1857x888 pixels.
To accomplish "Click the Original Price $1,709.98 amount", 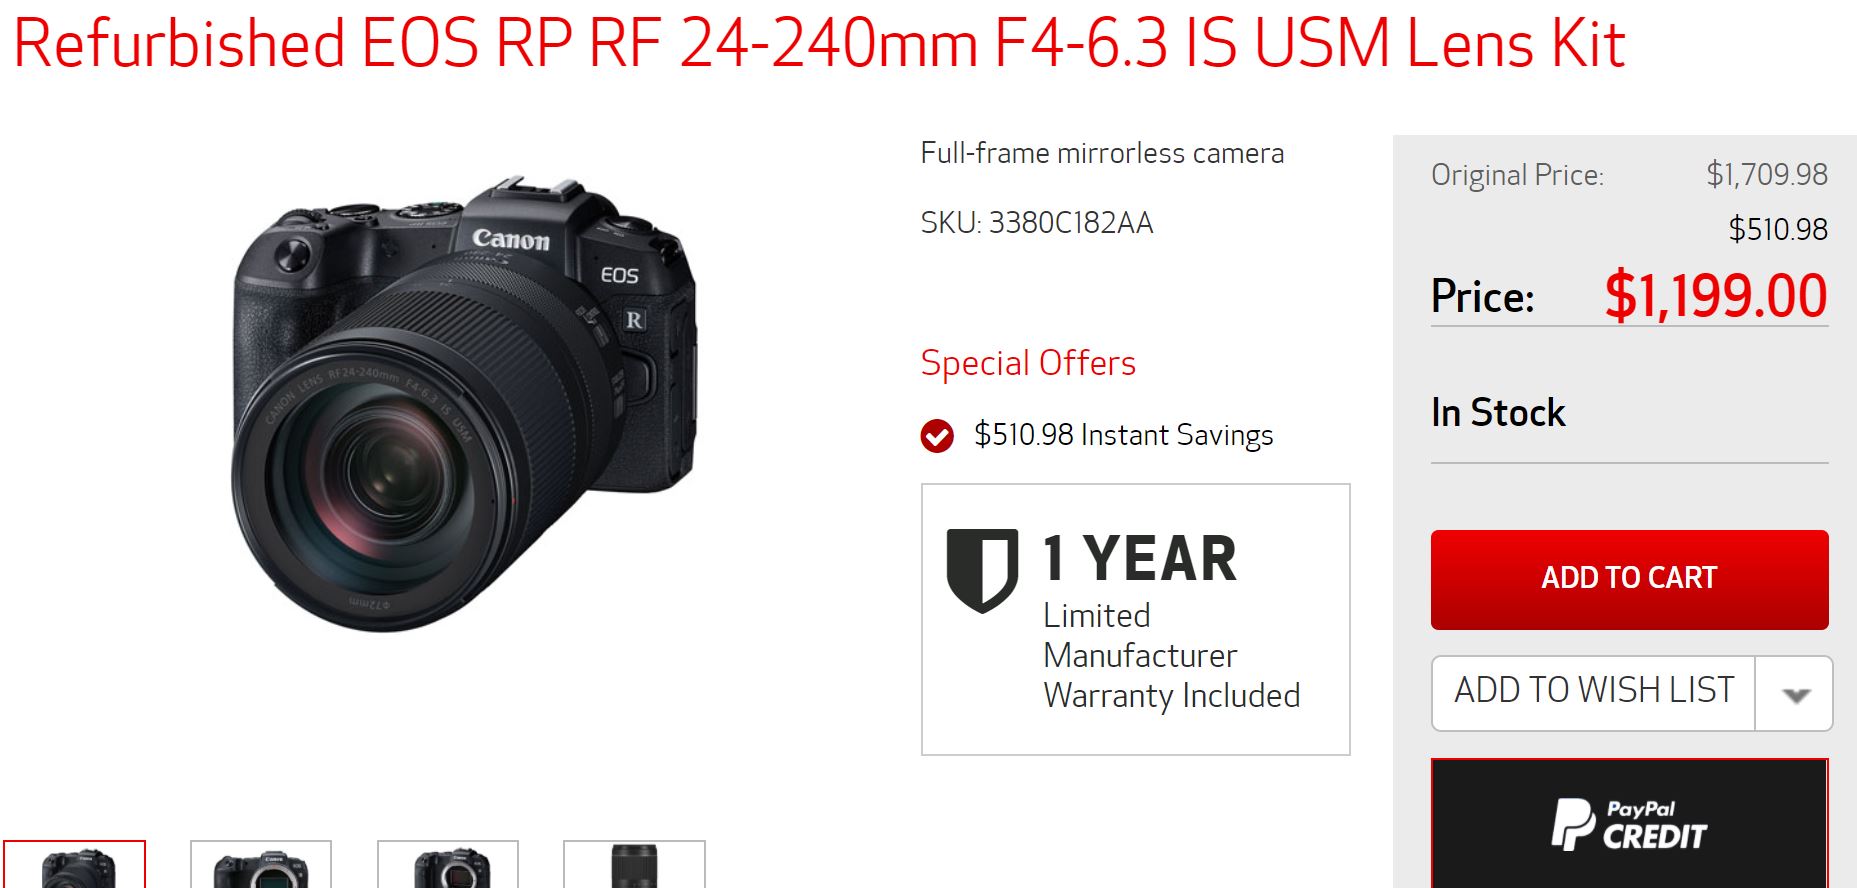I will click(1766, 174).
